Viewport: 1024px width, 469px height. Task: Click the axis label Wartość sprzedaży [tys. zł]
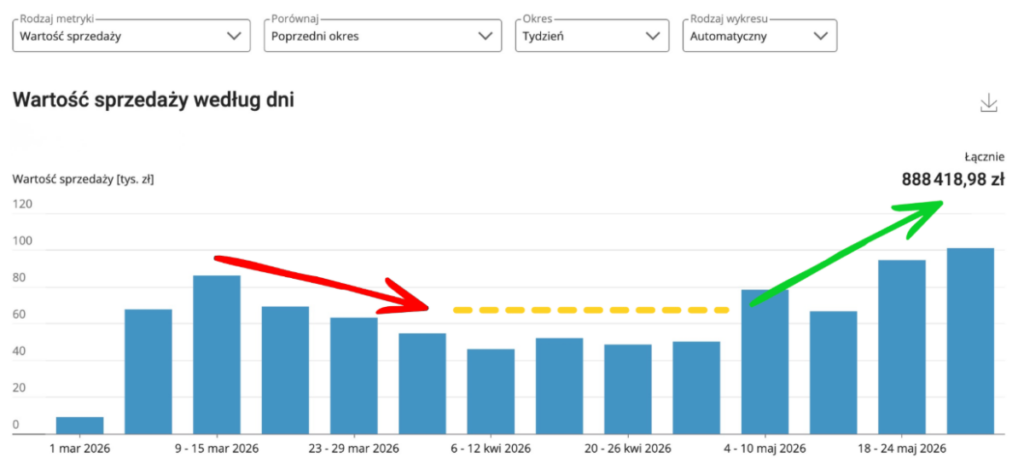pos(83,179)
